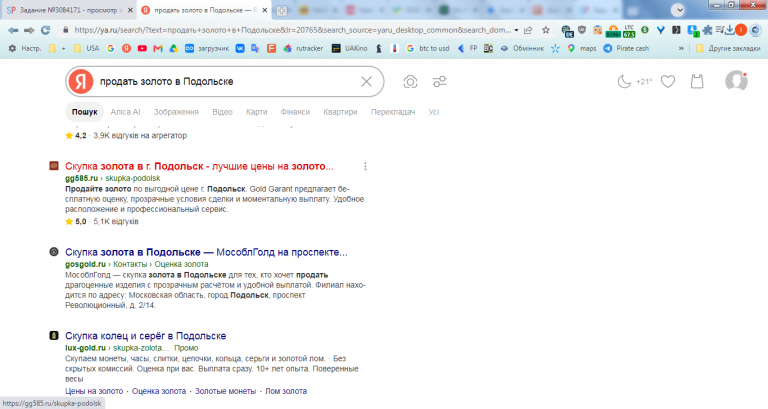Follow the Золотые монеты sitelink

tap(225, 391)
